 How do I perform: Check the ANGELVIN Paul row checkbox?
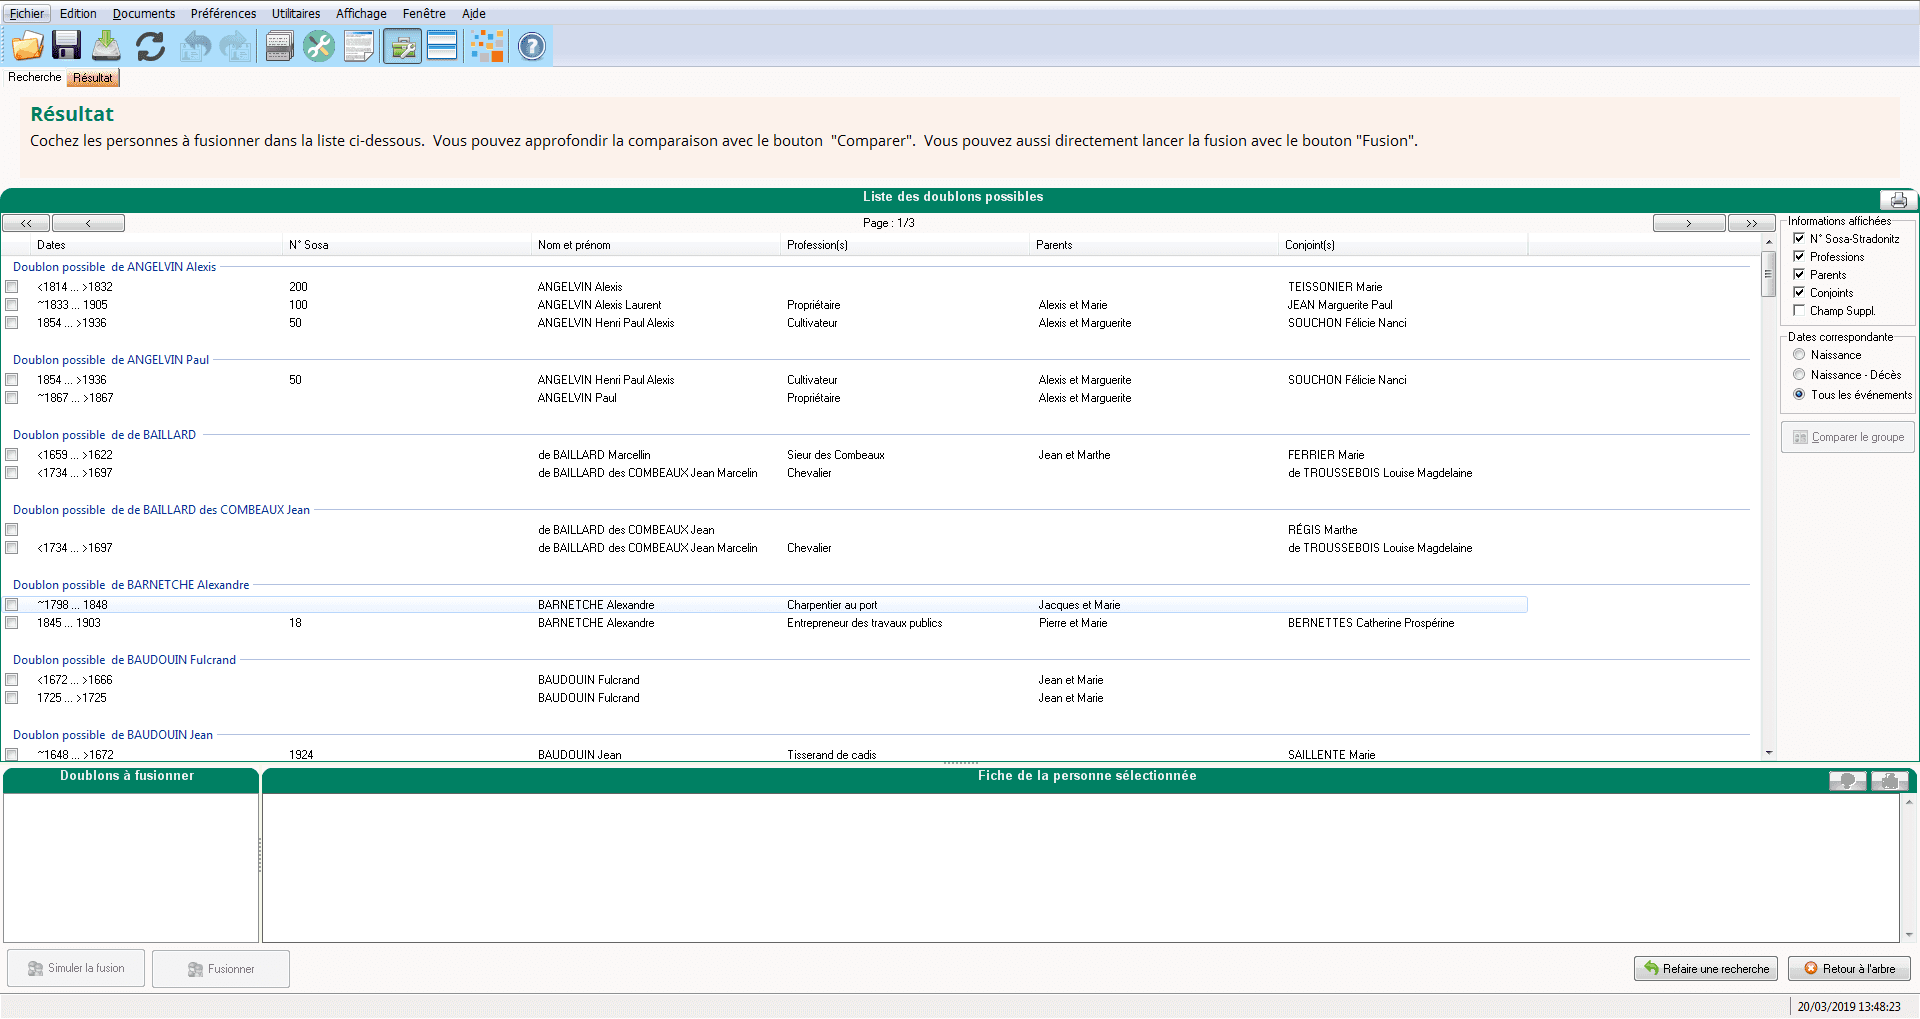(x=12, y=398)
